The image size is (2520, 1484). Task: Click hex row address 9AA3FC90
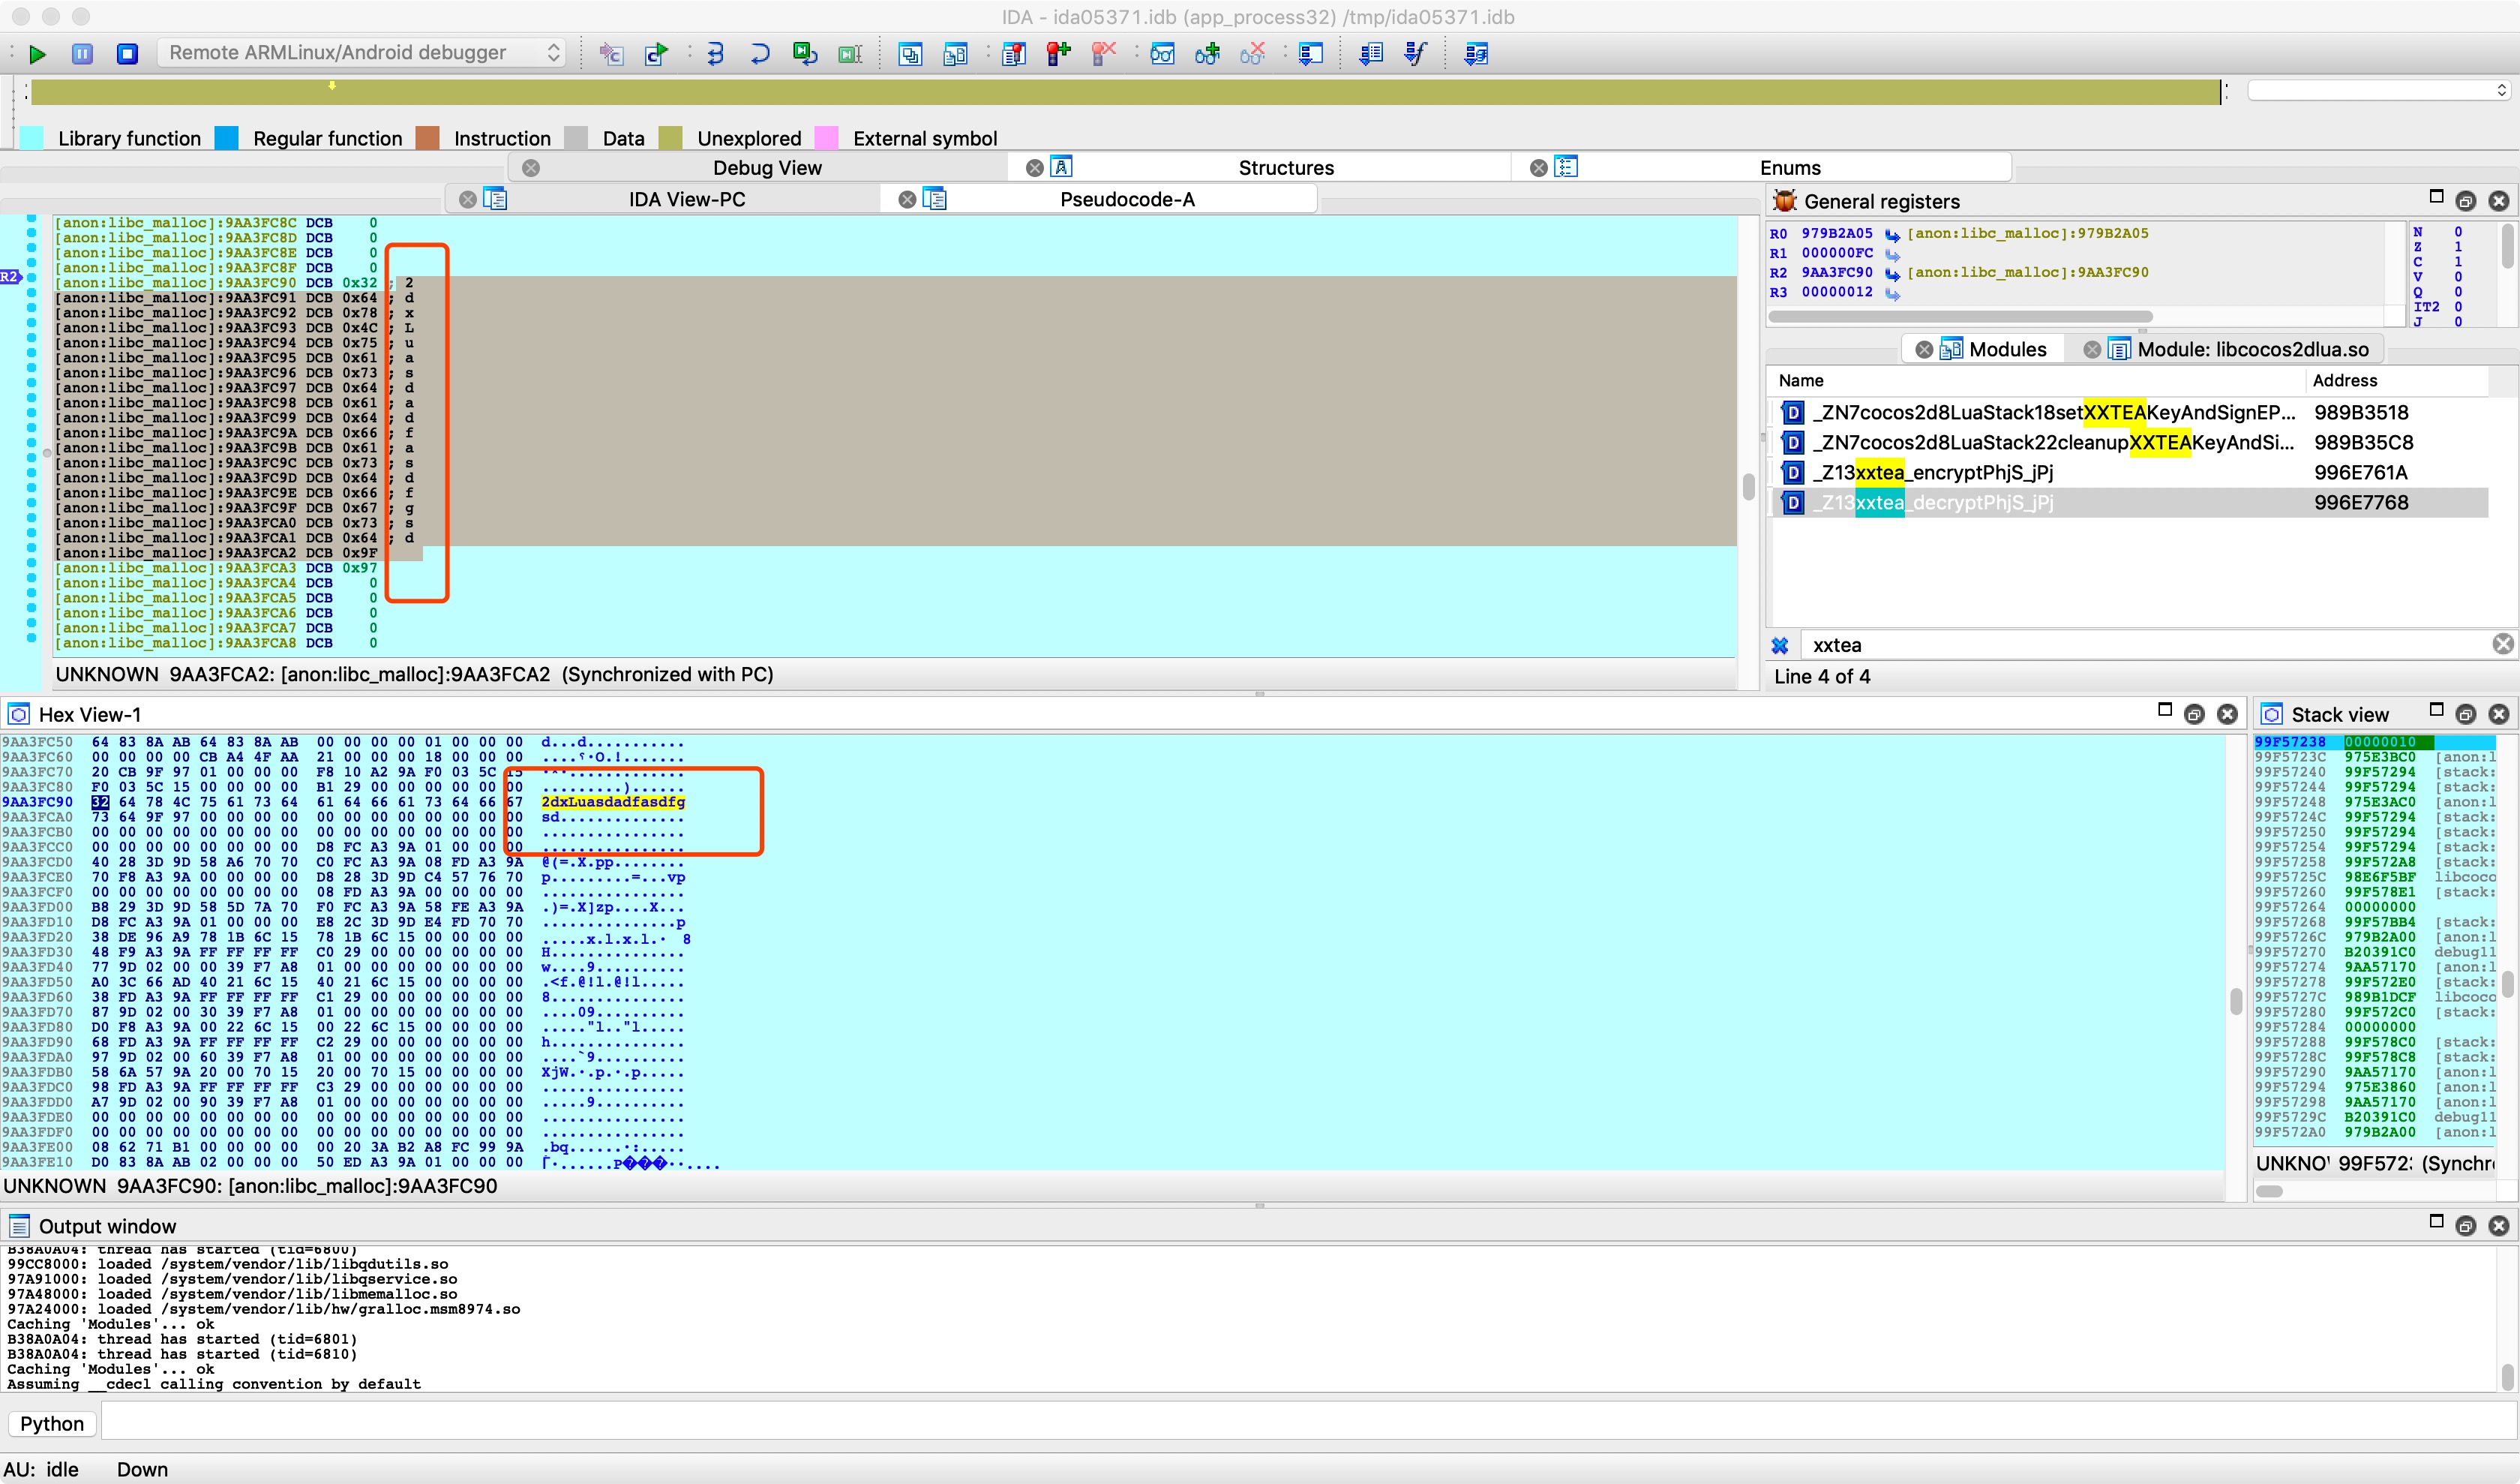pos(37,802)
